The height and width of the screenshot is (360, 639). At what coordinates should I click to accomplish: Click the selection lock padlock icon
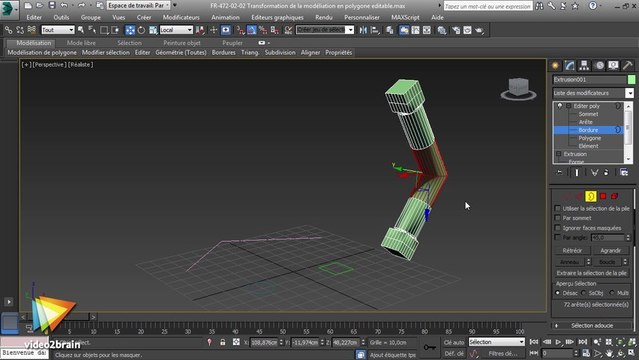pos(223,342)
